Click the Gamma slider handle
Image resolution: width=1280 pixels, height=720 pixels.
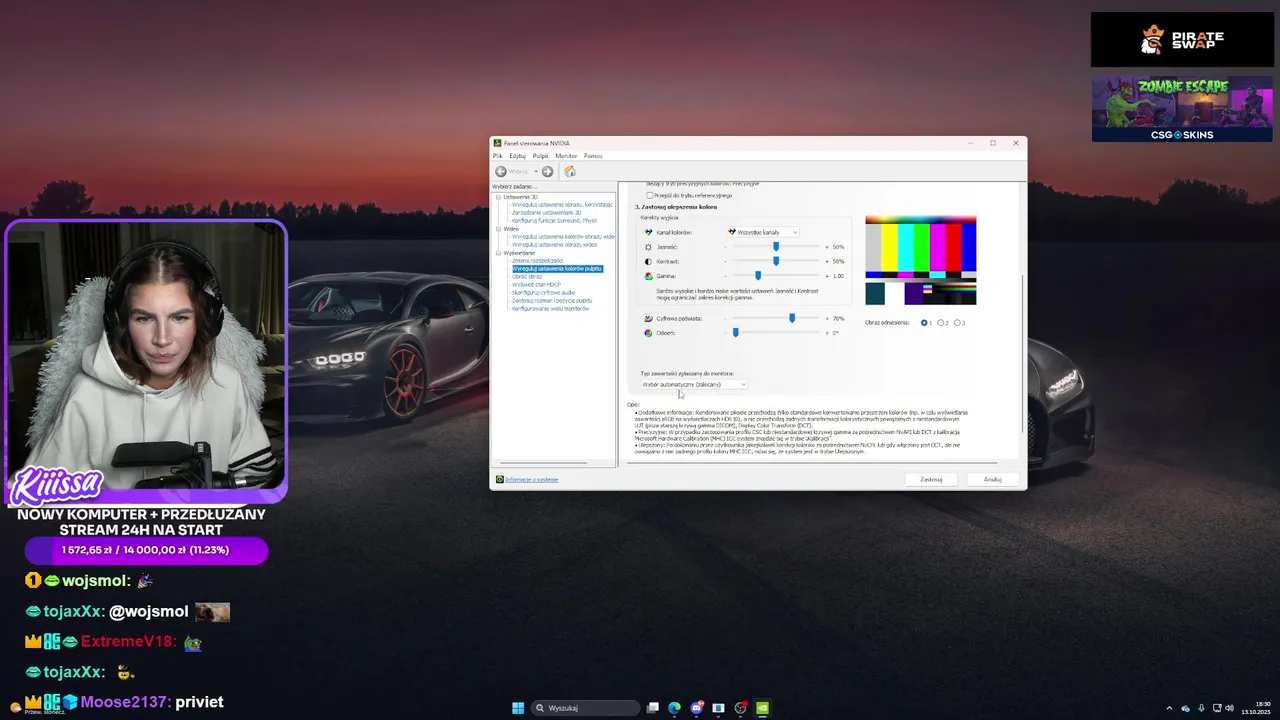(758, 275)
